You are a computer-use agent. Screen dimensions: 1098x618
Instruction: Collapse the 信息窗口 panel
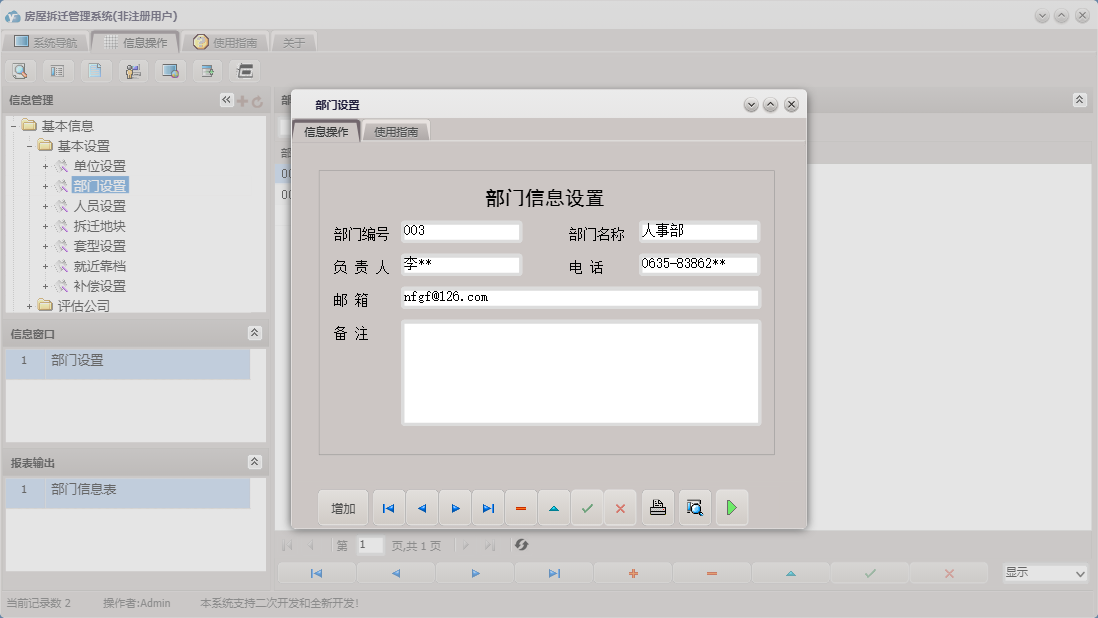point(256,333)
